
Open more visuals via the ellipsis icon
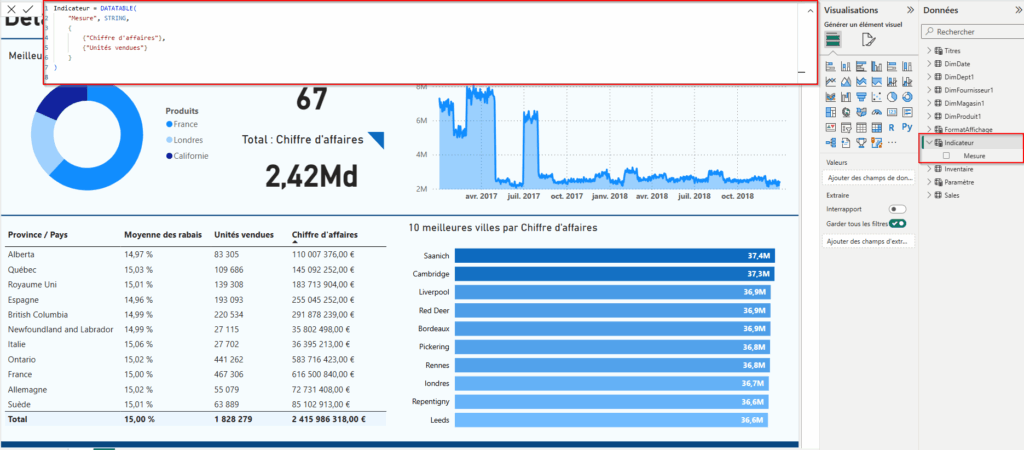click(x=890, y=142)
